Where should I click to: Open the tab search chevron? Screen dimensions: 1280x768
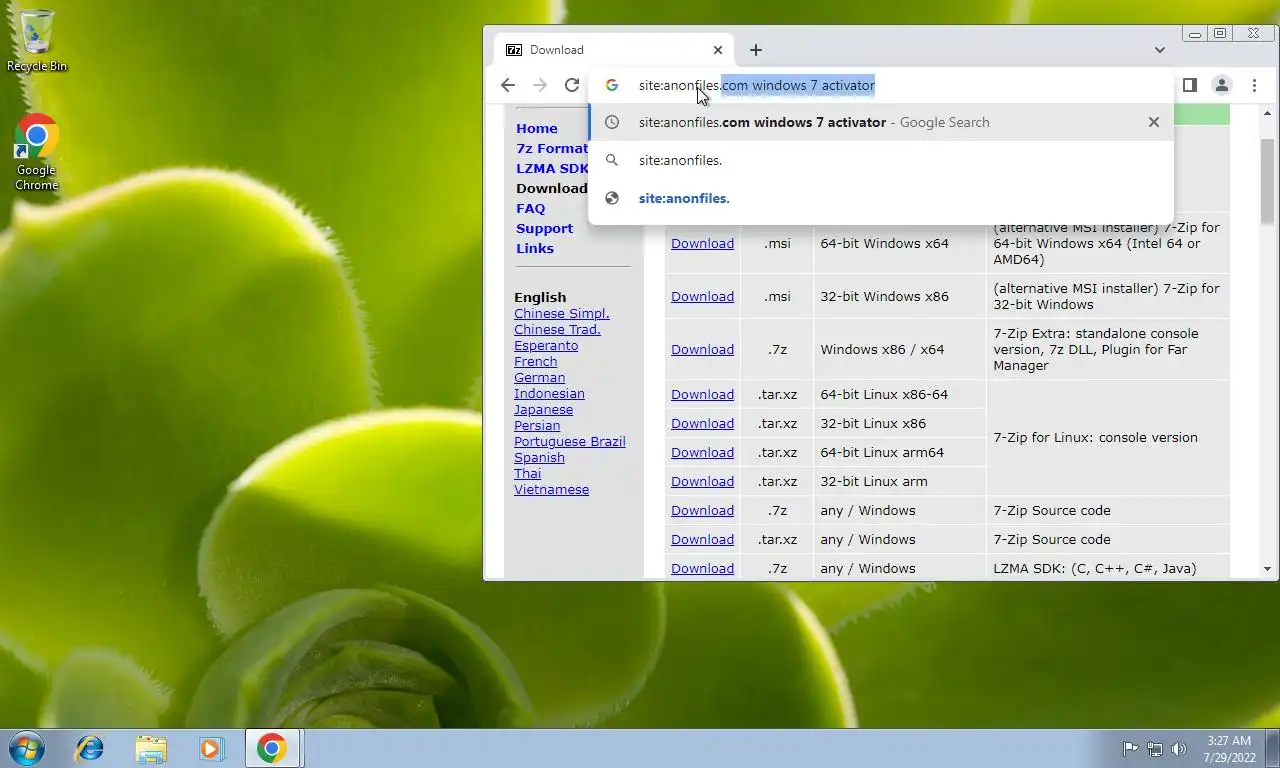tap(1160, 50)
